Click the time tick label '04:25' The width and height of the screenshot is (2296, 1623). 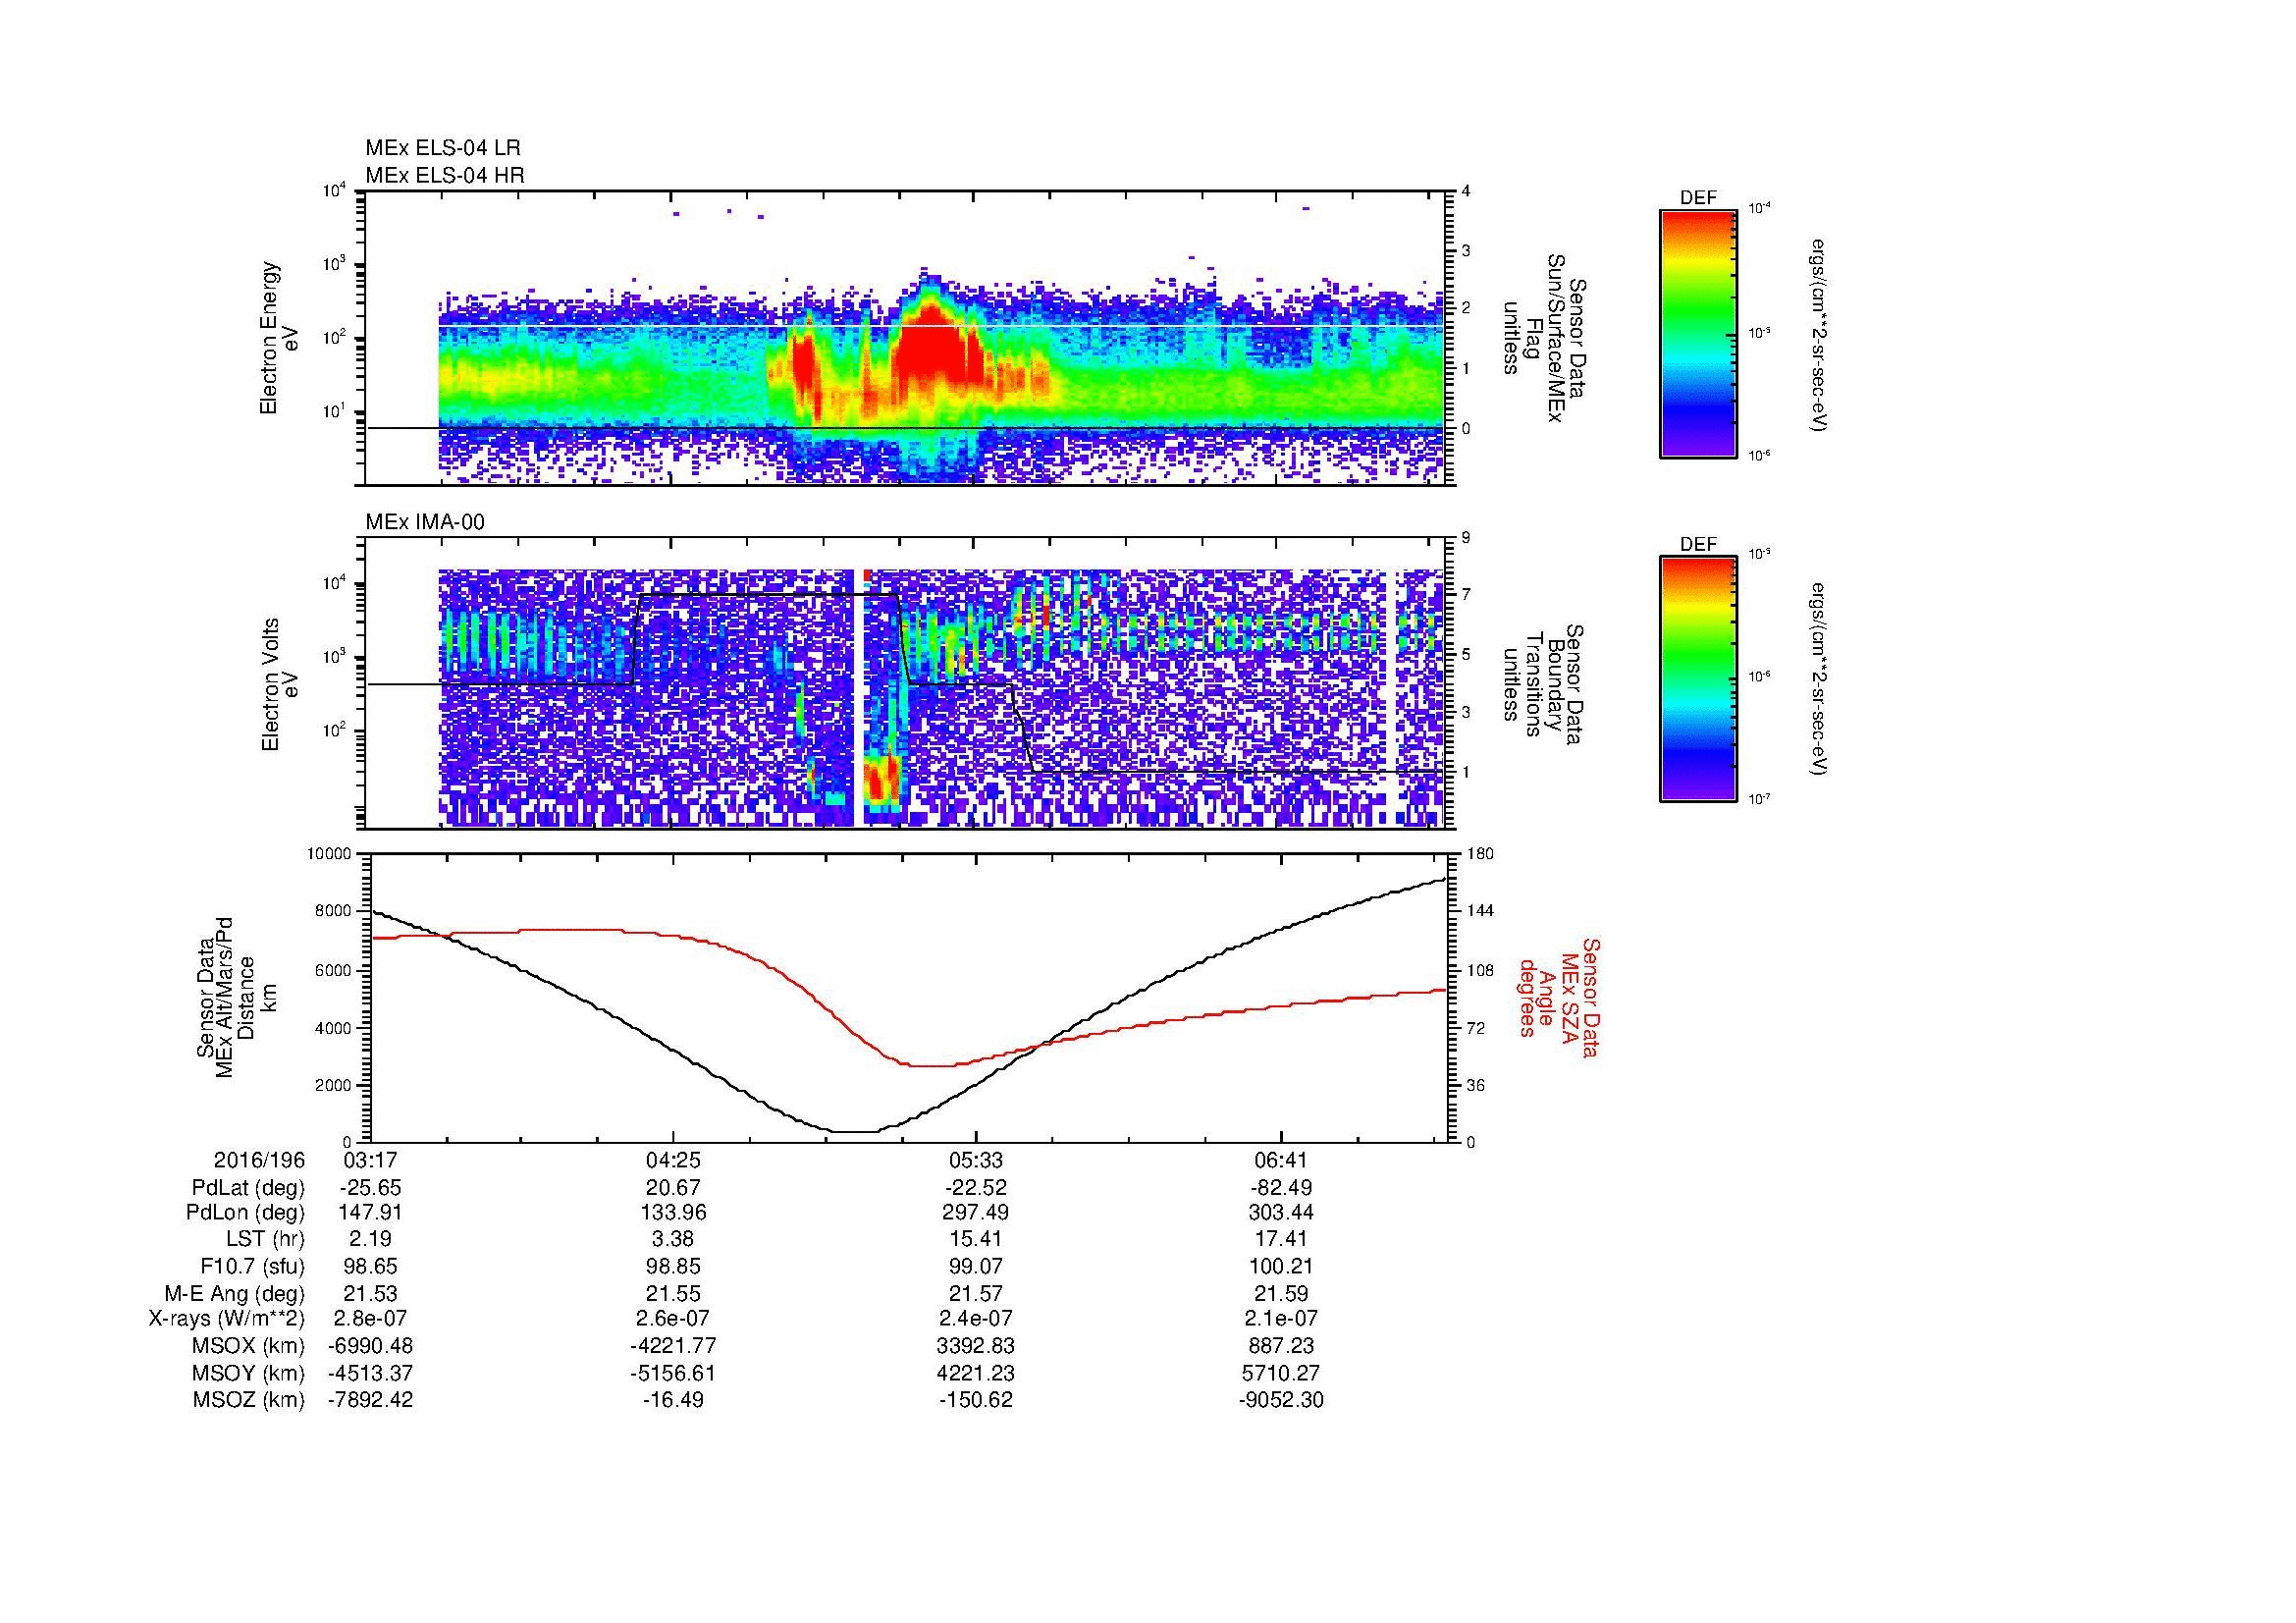(674, 1160)
